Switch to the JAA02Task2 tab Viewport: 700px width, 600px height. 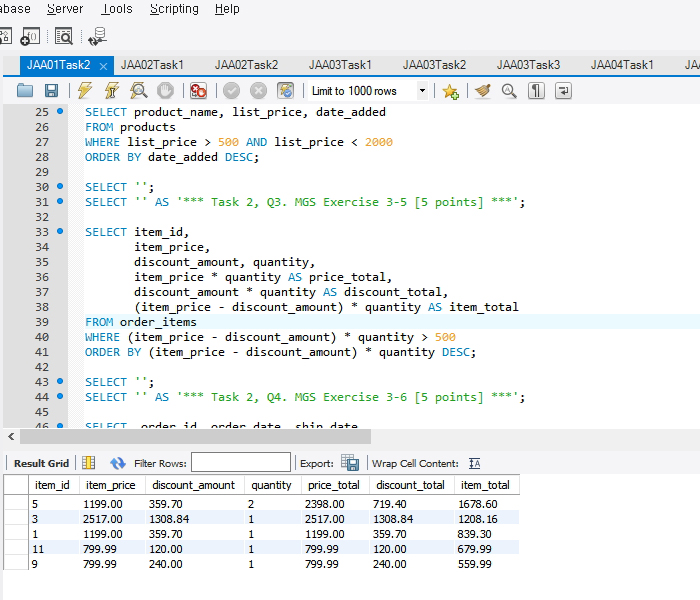pyautogui.click(x=246, y=65)
